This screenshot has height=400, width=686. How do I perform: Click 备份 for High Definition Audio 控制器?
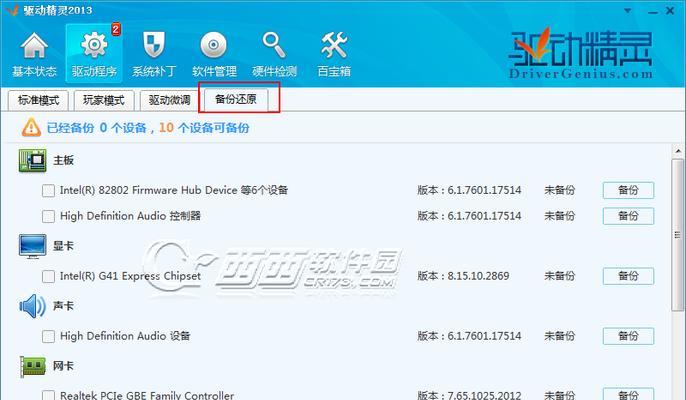click(628, 216)
